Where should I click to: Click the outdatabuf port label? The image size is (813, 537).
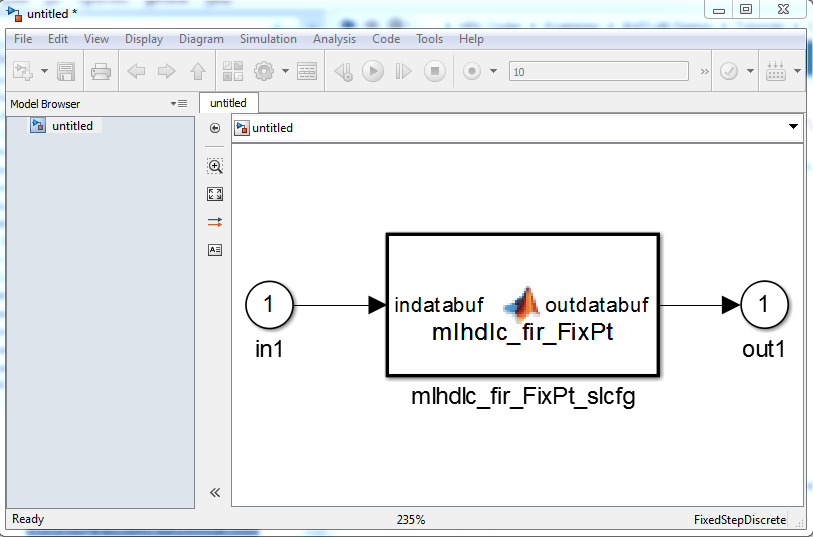(x=597, y=305)
